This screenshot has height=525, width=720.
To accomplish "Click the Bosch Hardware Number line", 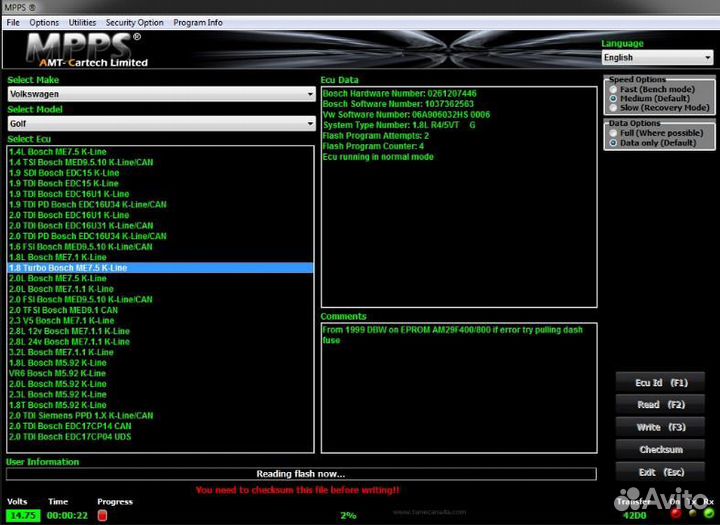I will coord(399,94).
